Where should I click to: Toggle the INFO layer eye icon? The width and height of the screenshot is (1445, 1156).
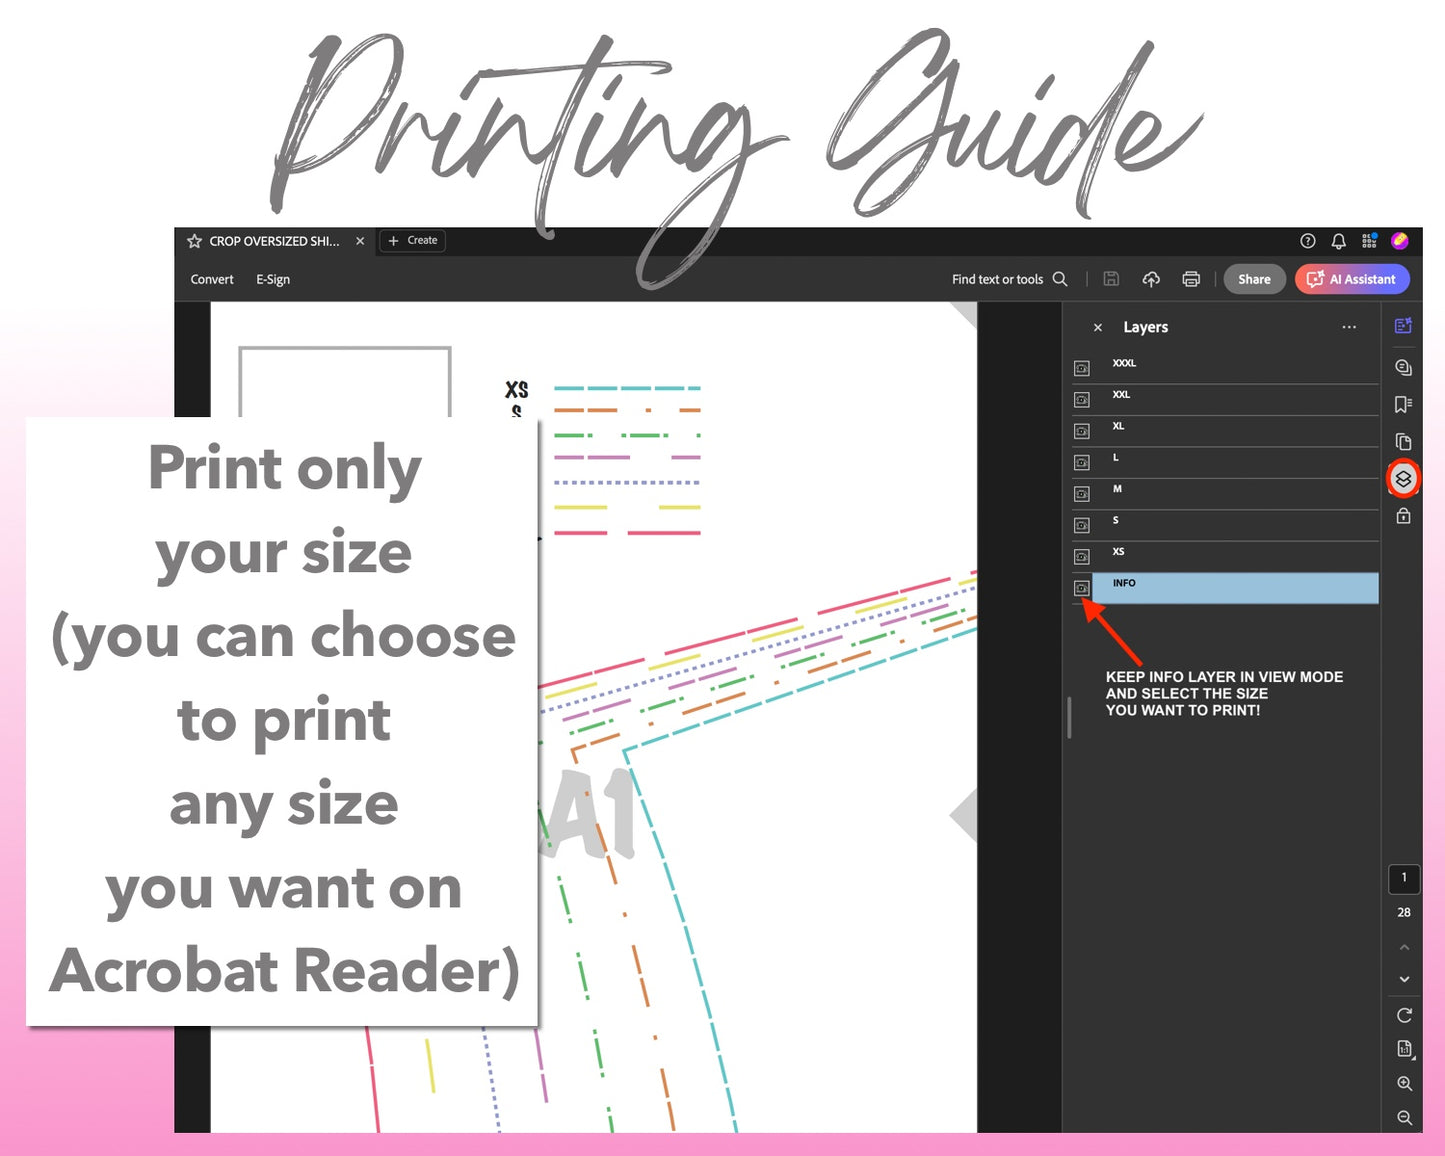[x=1081, y=588]
